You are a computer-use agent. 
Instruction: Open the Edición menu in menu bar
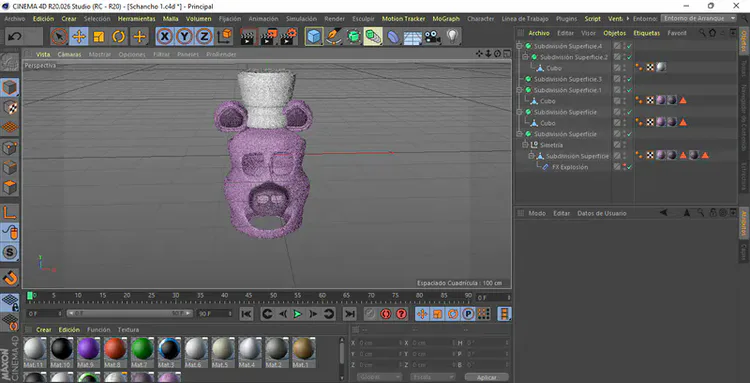click(43, 19)
